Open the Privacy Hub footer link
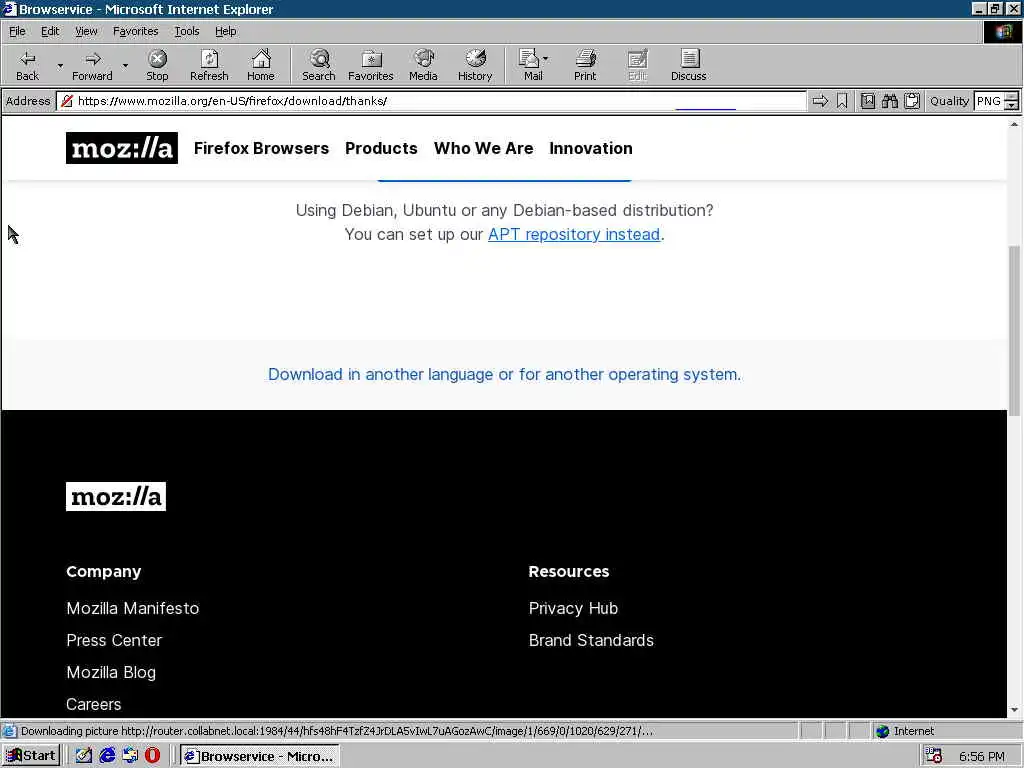The width and height of the screenshot is (1024, 768). pyautogui.click(x=573, y=608)
